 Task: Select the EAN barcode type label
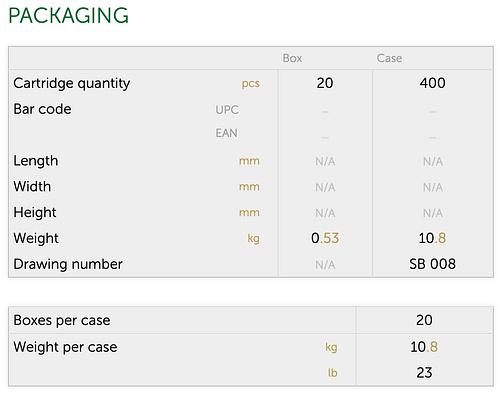point(226,133)
